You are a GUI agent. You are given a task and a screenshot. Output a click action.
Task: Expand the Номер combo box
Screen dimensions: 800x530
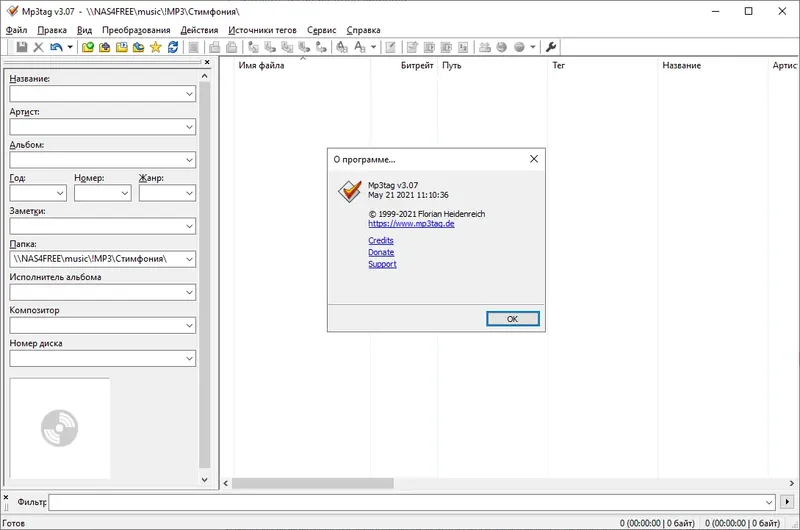click(x=124, y=193)
